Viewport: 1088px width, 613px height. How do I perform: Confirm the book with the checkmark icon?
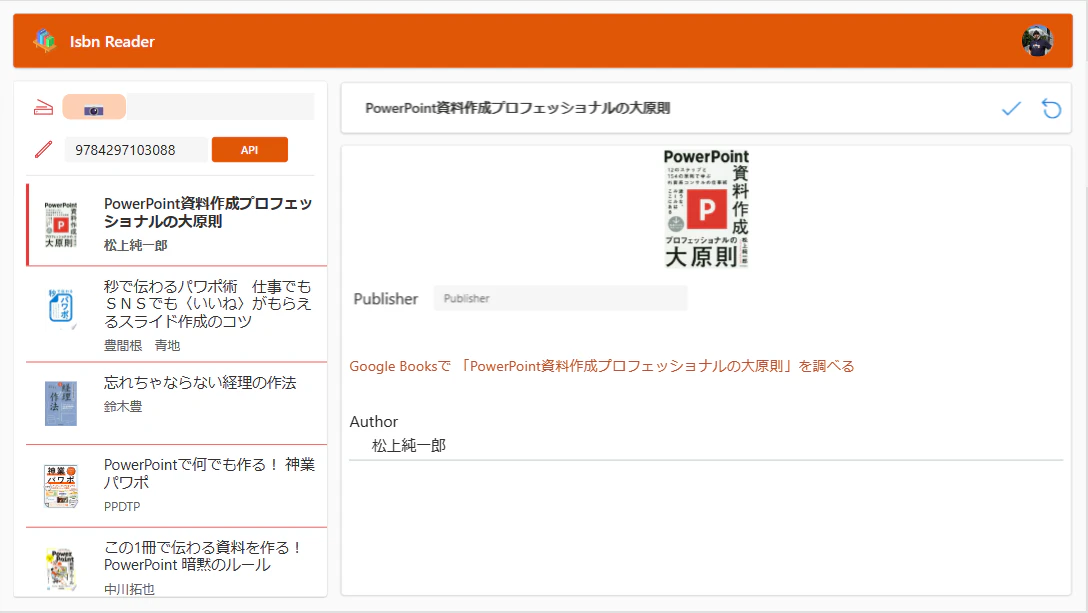pos(1011,108)
